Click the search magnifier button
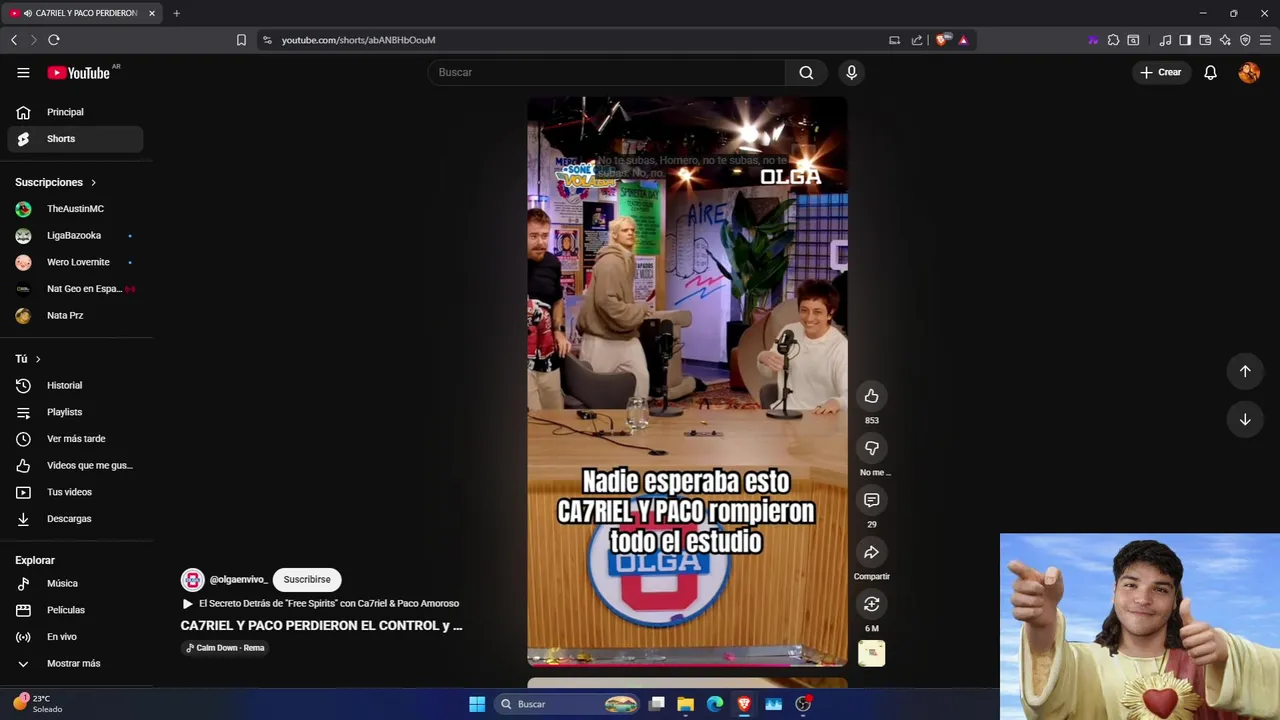The height and width of the screenshot is (720, 1280). (806, 72)
